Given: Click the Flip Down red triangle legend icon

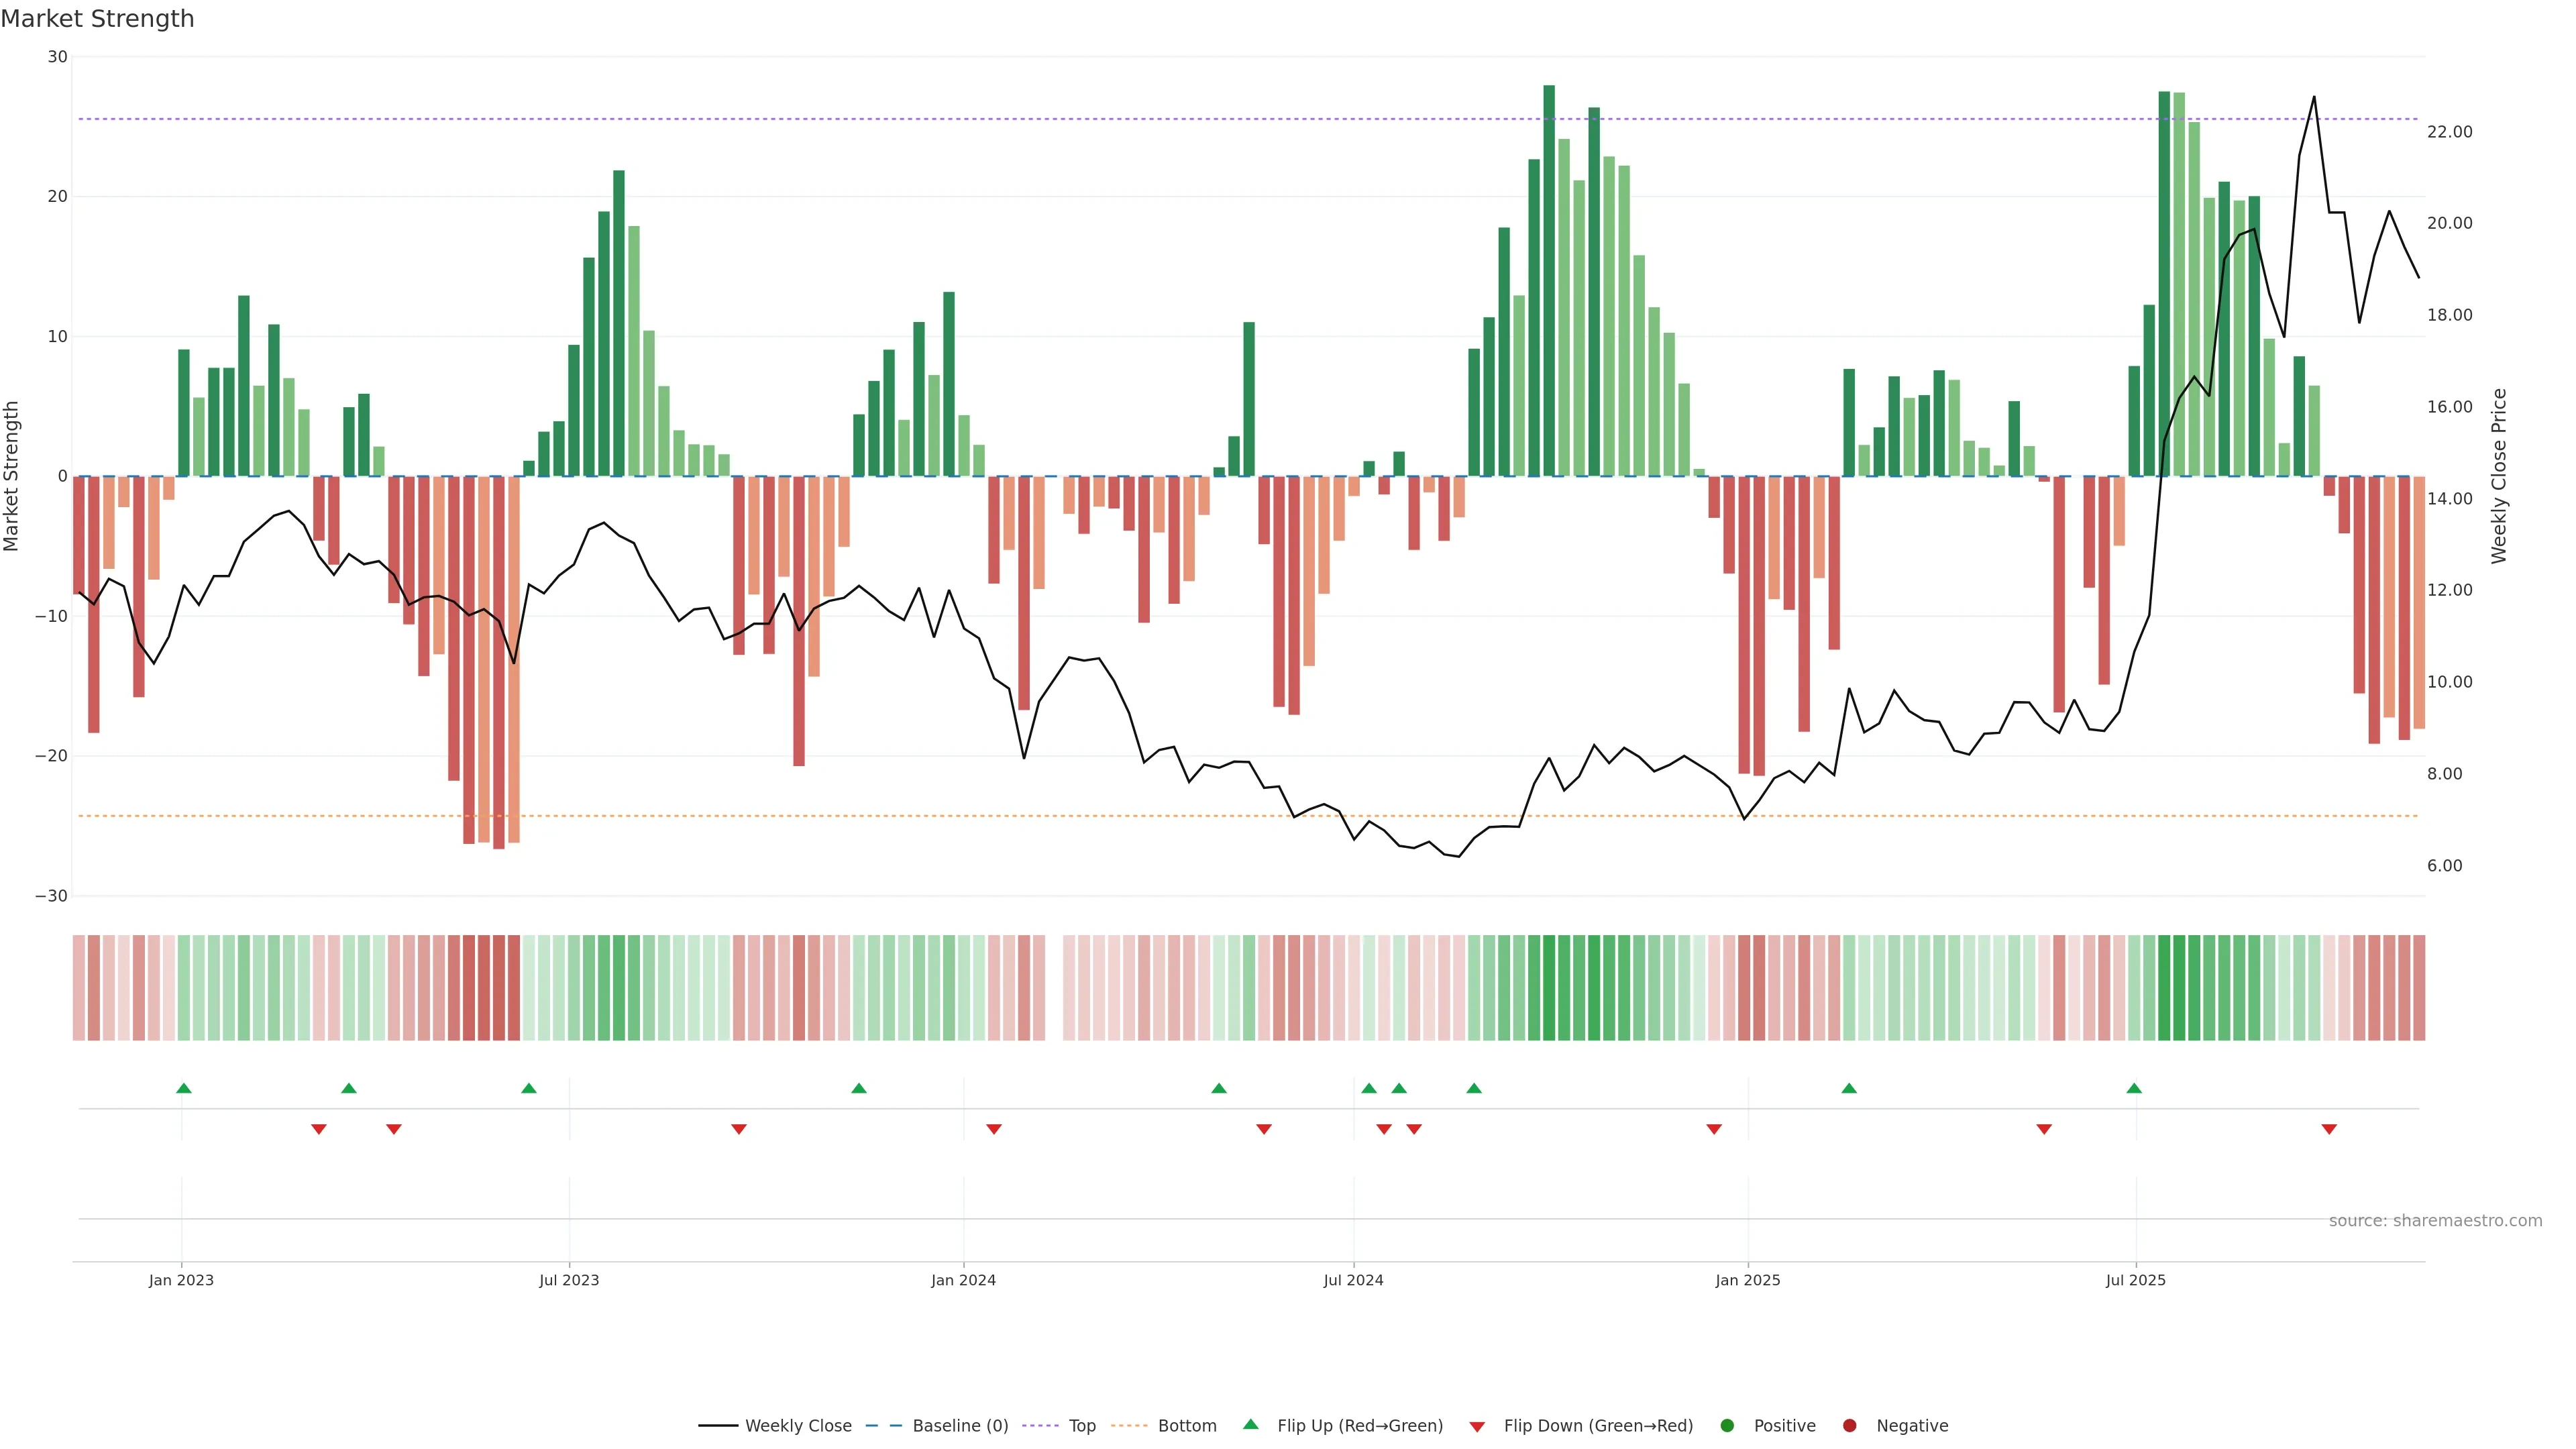Looking at the screenshot, I should click(1477, 1427).
